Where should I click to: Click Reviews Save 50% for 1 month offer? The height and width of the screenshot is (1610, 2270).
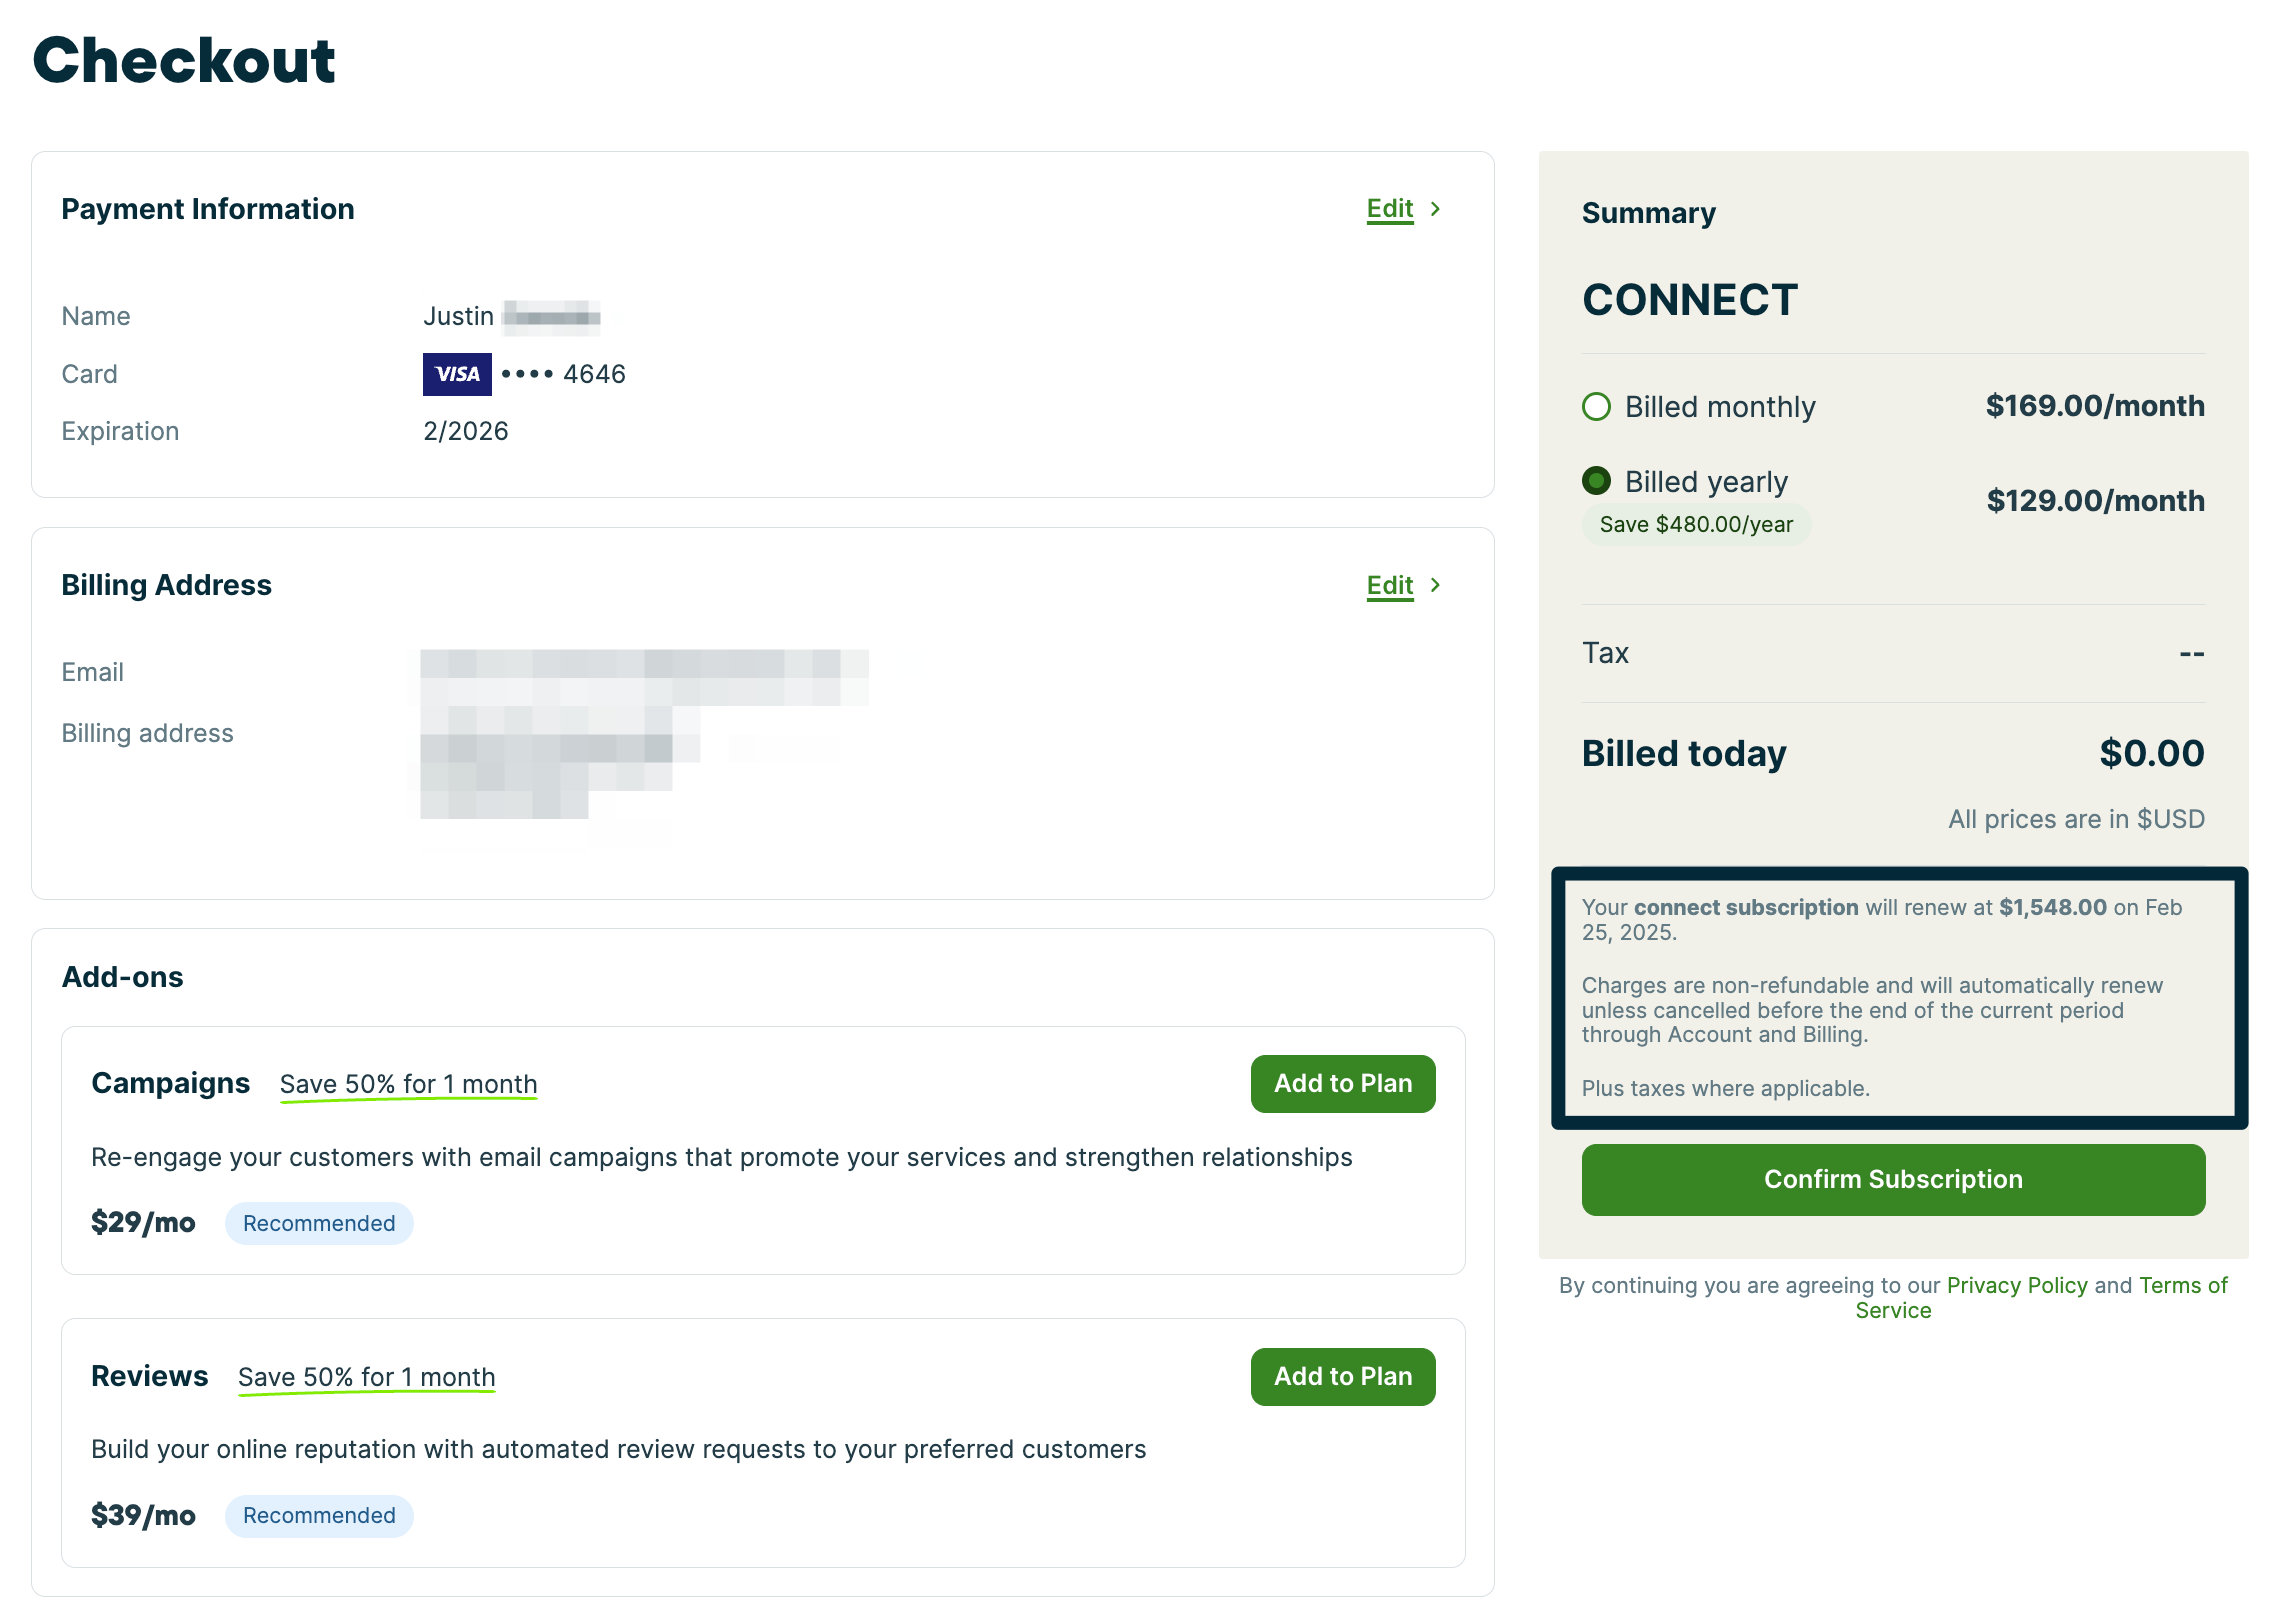tap(366, 1378)
